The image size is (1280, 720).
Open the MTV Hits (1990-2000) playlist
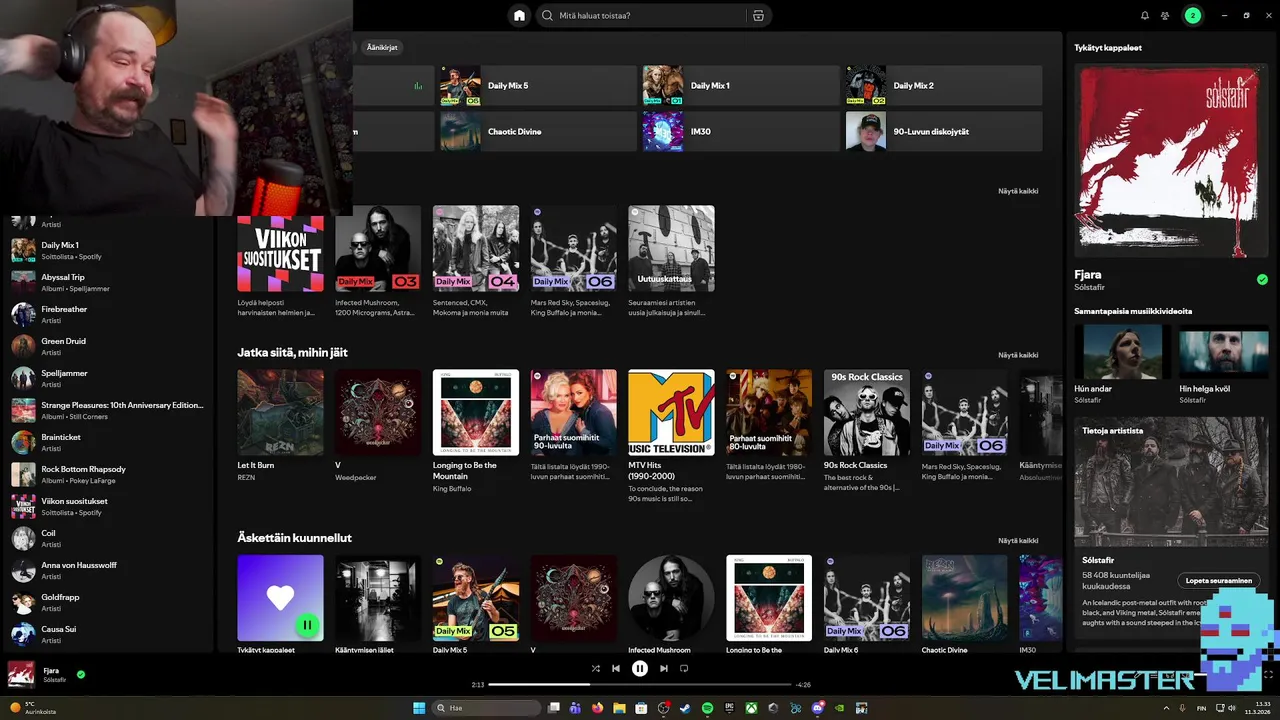tap(671, 413)
